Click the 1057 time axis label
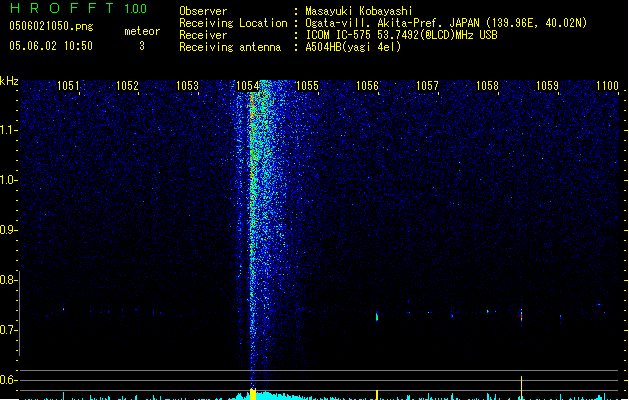 pos(427,85)
